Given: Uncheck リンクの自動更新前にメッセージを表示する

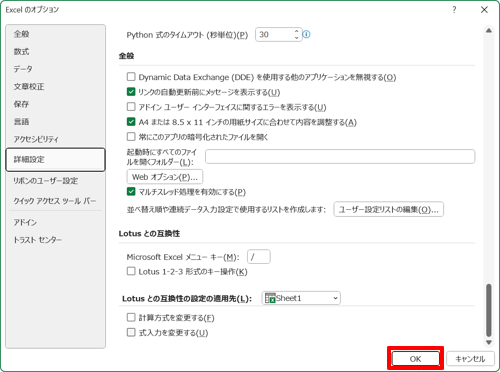Looking at the screenshot, I should 131,92.
